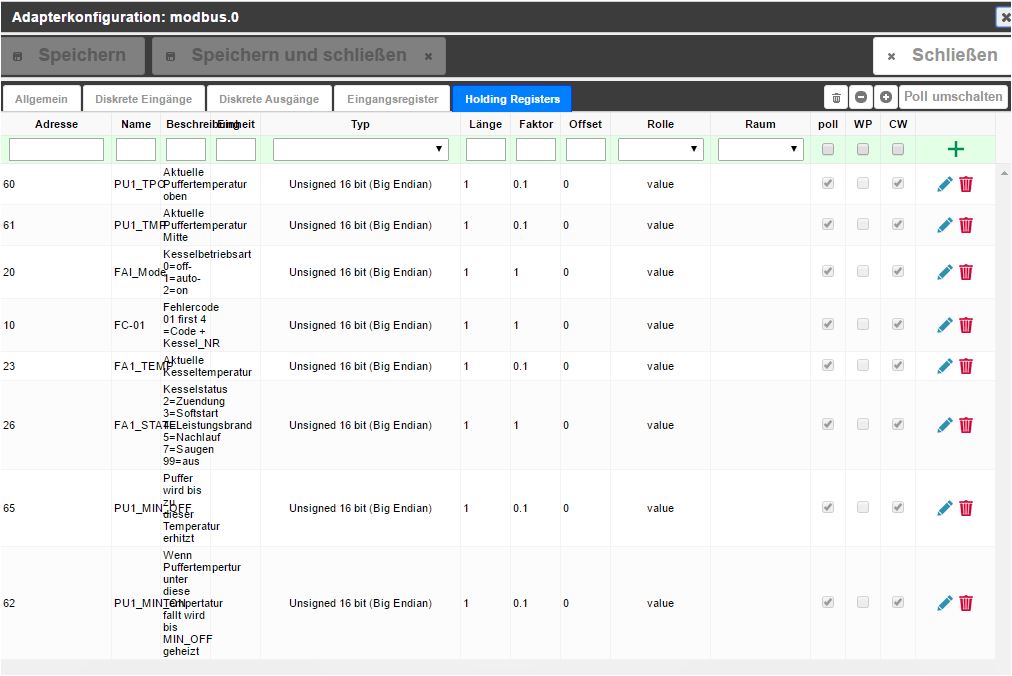Toggle the poll checkbox in the filter row
Image resolution: width=1012 pixels, height=676 pixels.
tap(827, 150)
